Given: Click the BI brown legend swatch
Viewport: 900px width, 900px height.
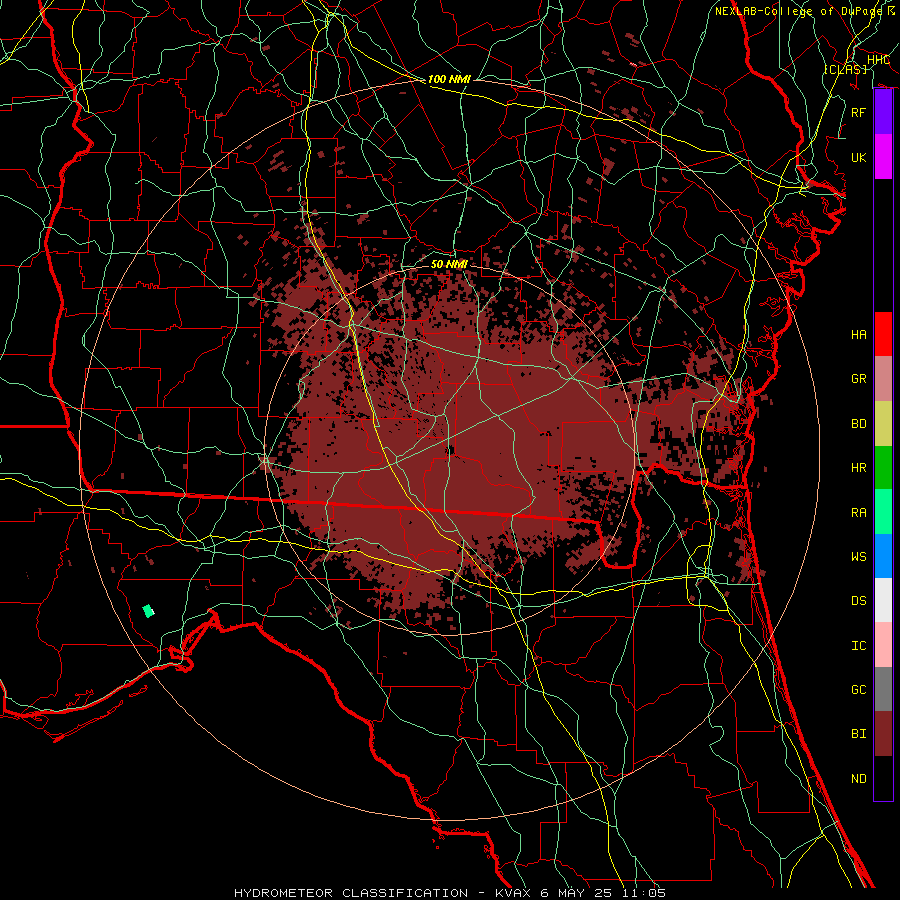Looking at the screenshot, I should pos(883,734).
